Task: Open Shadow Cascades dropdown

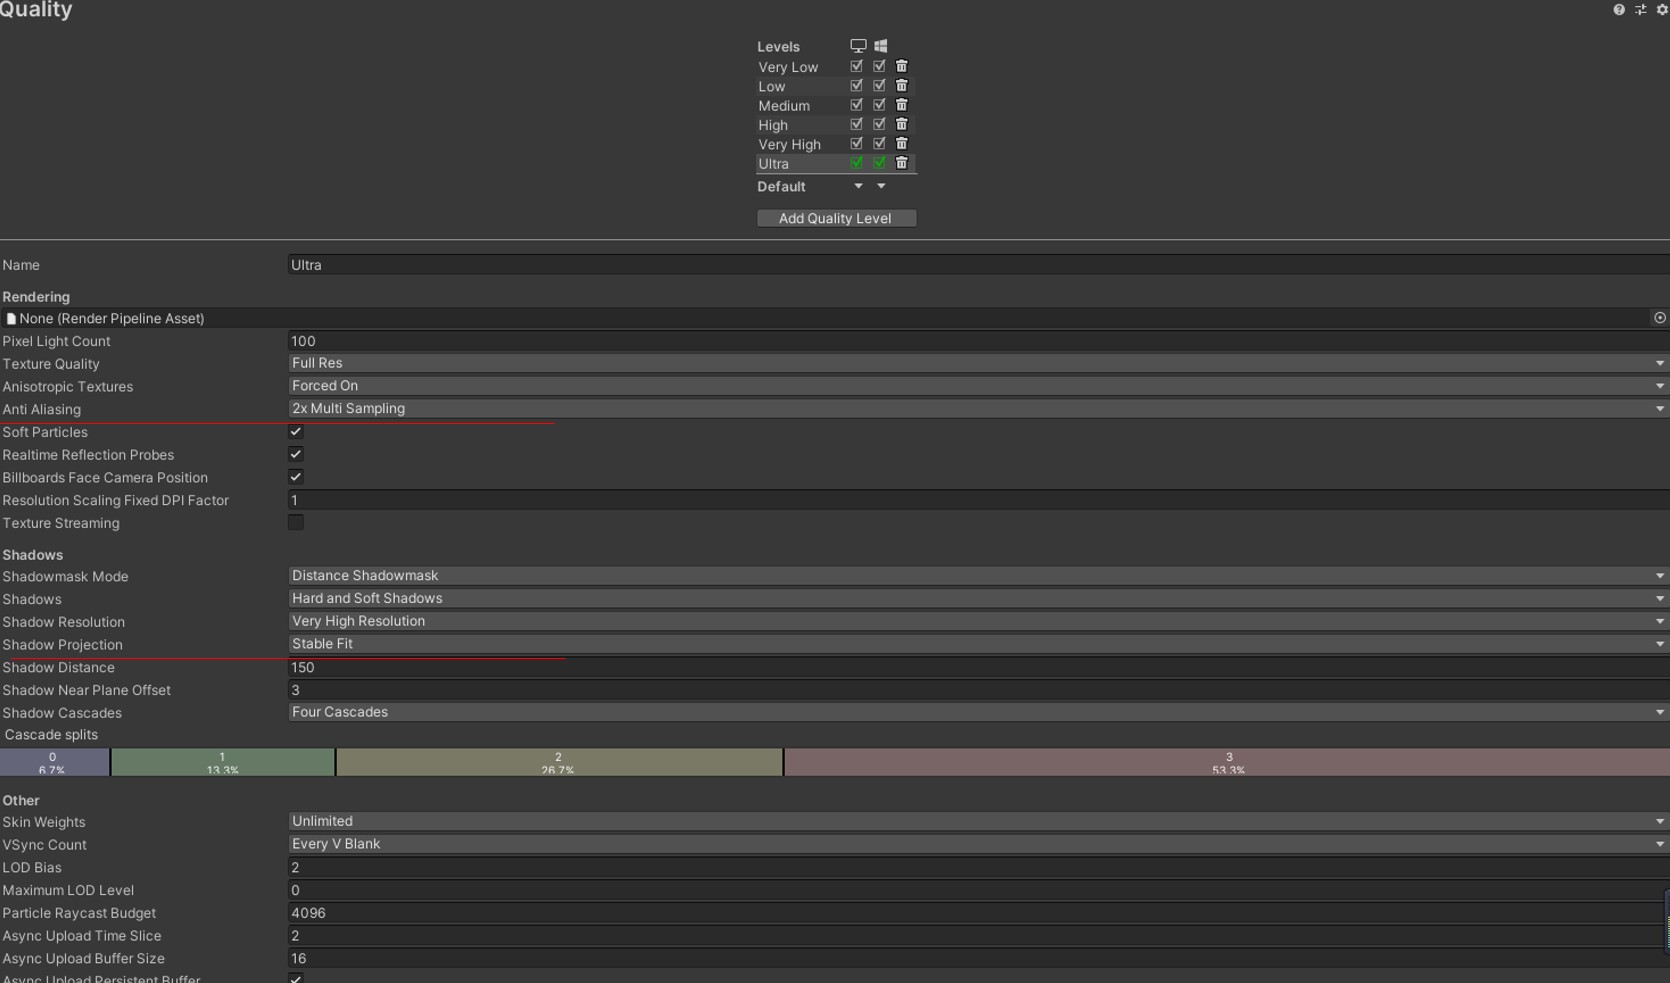Action: coord(978,712)
